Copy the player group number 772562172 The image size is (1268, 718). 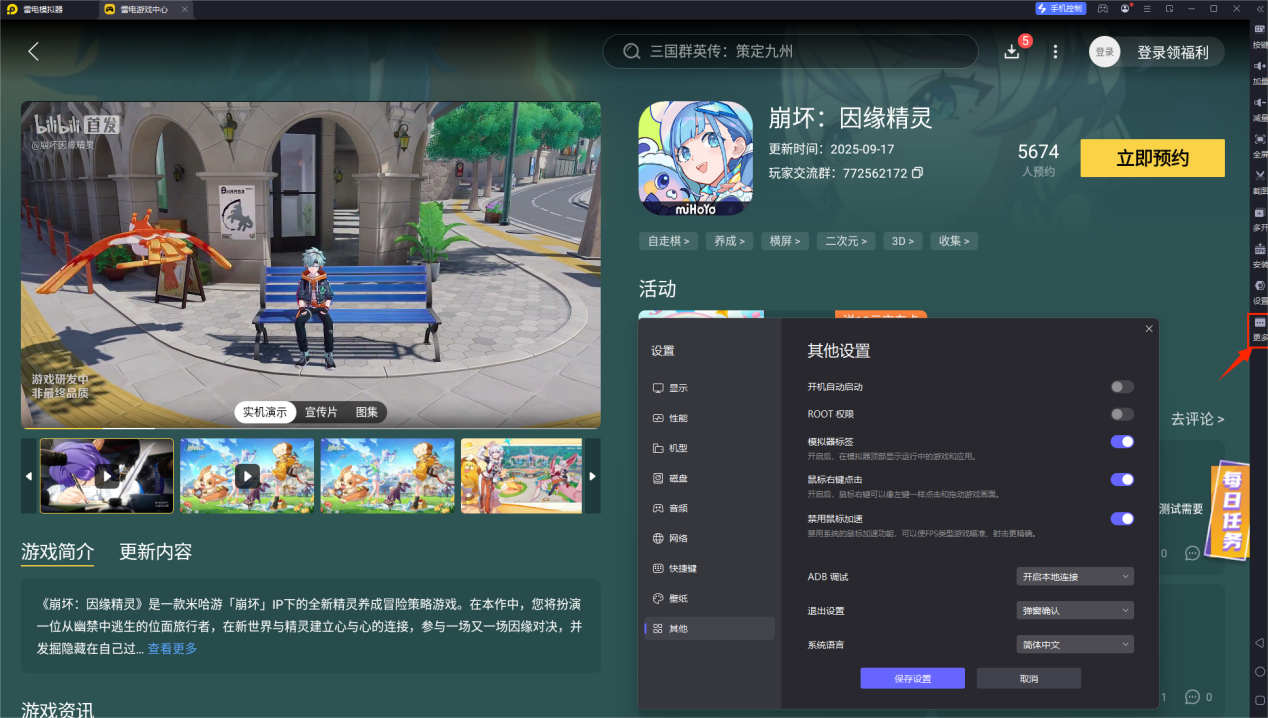pyautogui.click(x=918, y=173)
